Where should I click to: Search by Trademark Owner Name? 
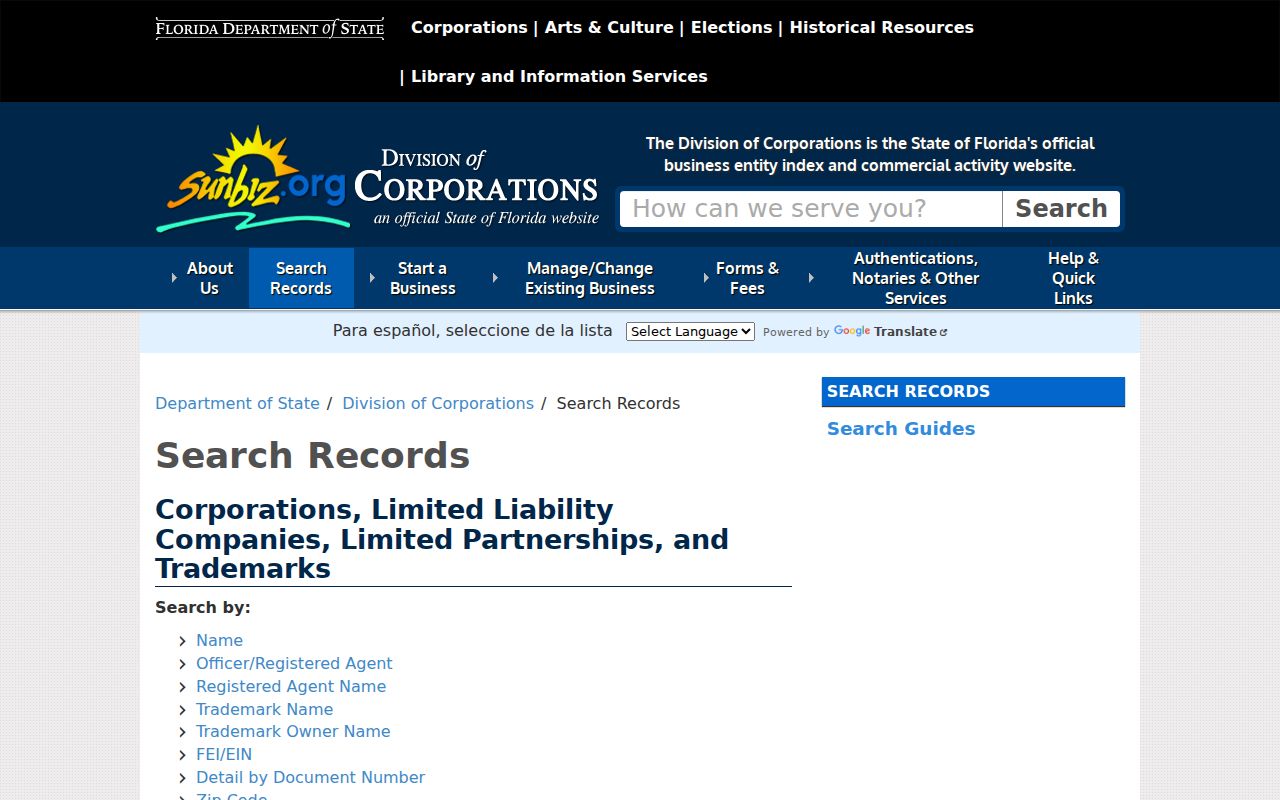(293, 731)
